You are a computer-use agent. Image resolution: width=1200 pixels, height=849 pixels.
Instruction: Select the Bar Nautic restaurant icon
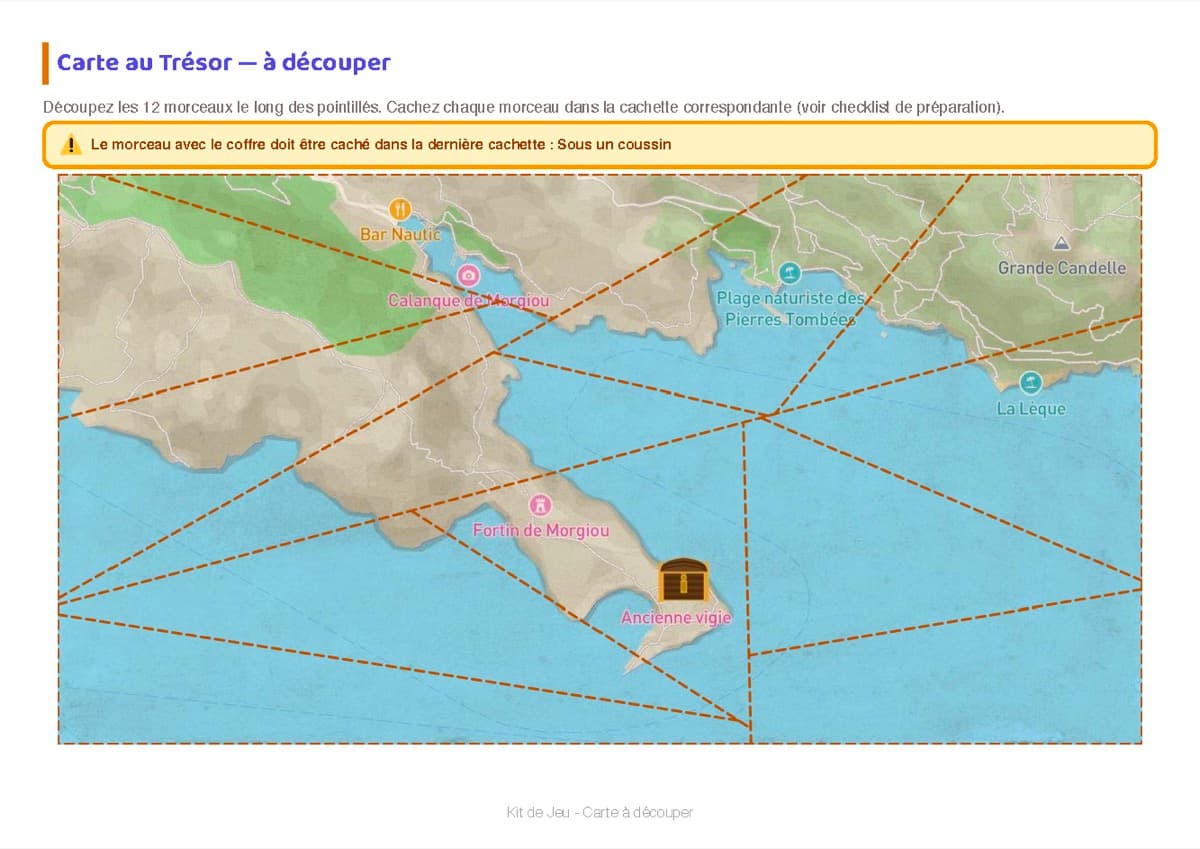400,209
